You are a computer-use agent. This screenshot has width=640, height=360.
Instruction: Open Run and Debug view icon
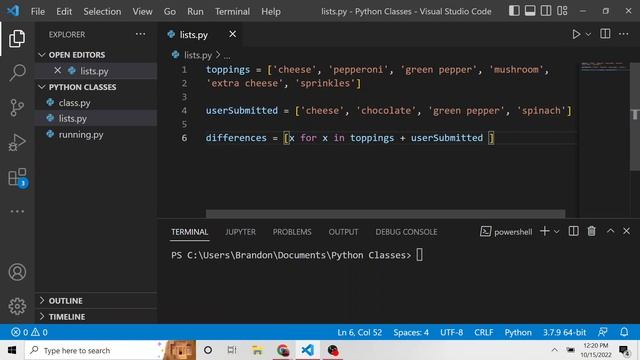(17, 142)
